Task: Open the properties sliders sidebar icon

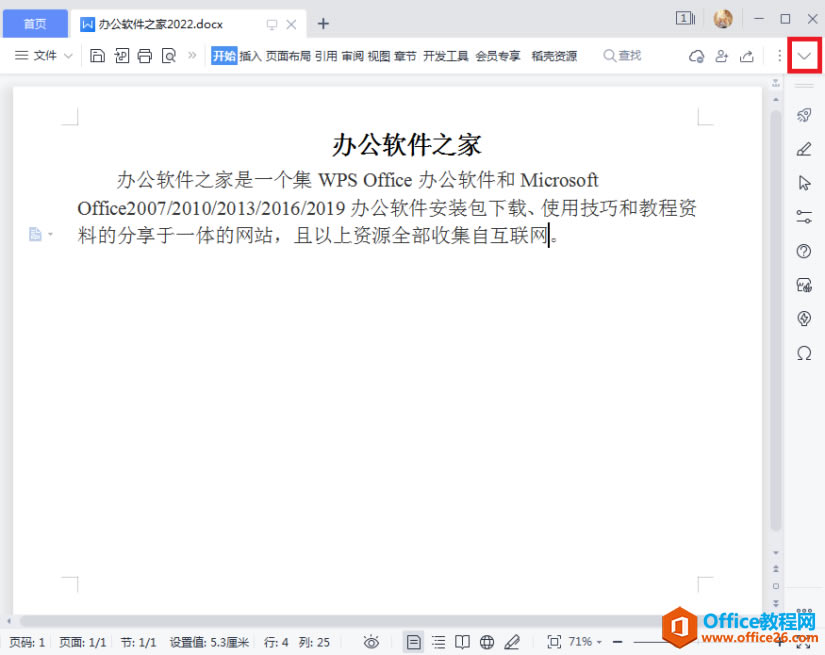Action: (x=804, y=217)
